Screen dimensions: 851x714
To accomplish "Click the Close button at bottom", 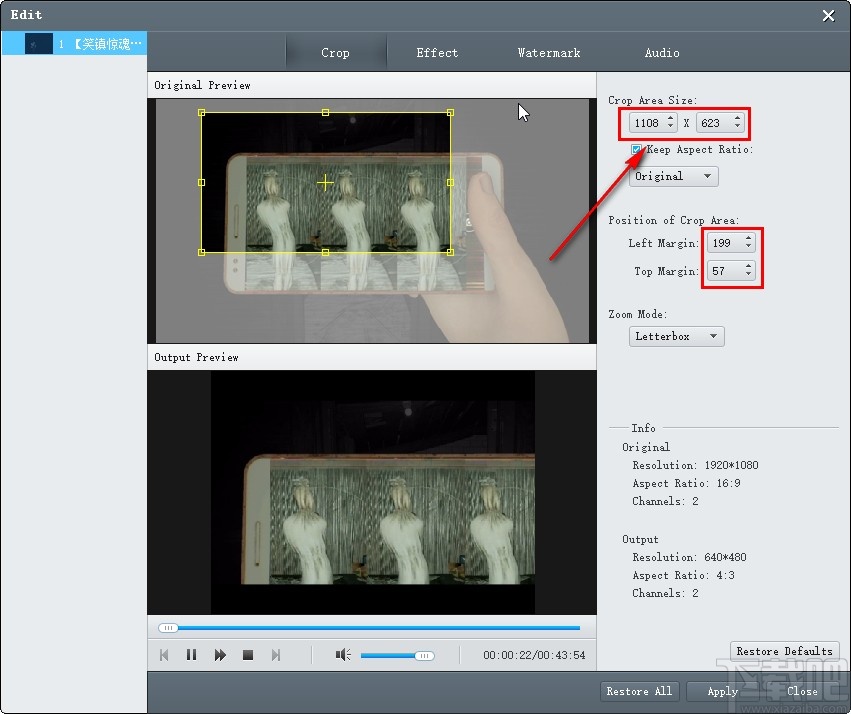I will point(802,691).
